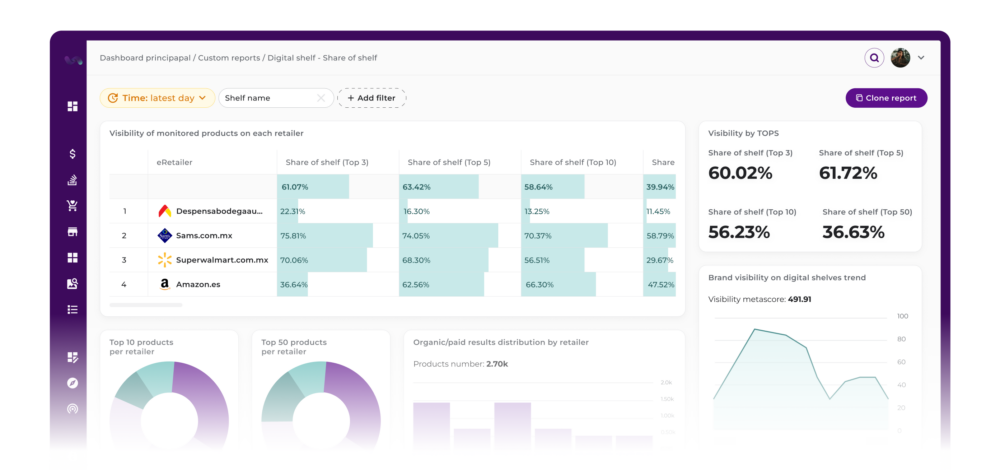Select the storefront icon in sidebar
Image resolution: width=1000 pixels, height=470 pixels.
(72, 232)
